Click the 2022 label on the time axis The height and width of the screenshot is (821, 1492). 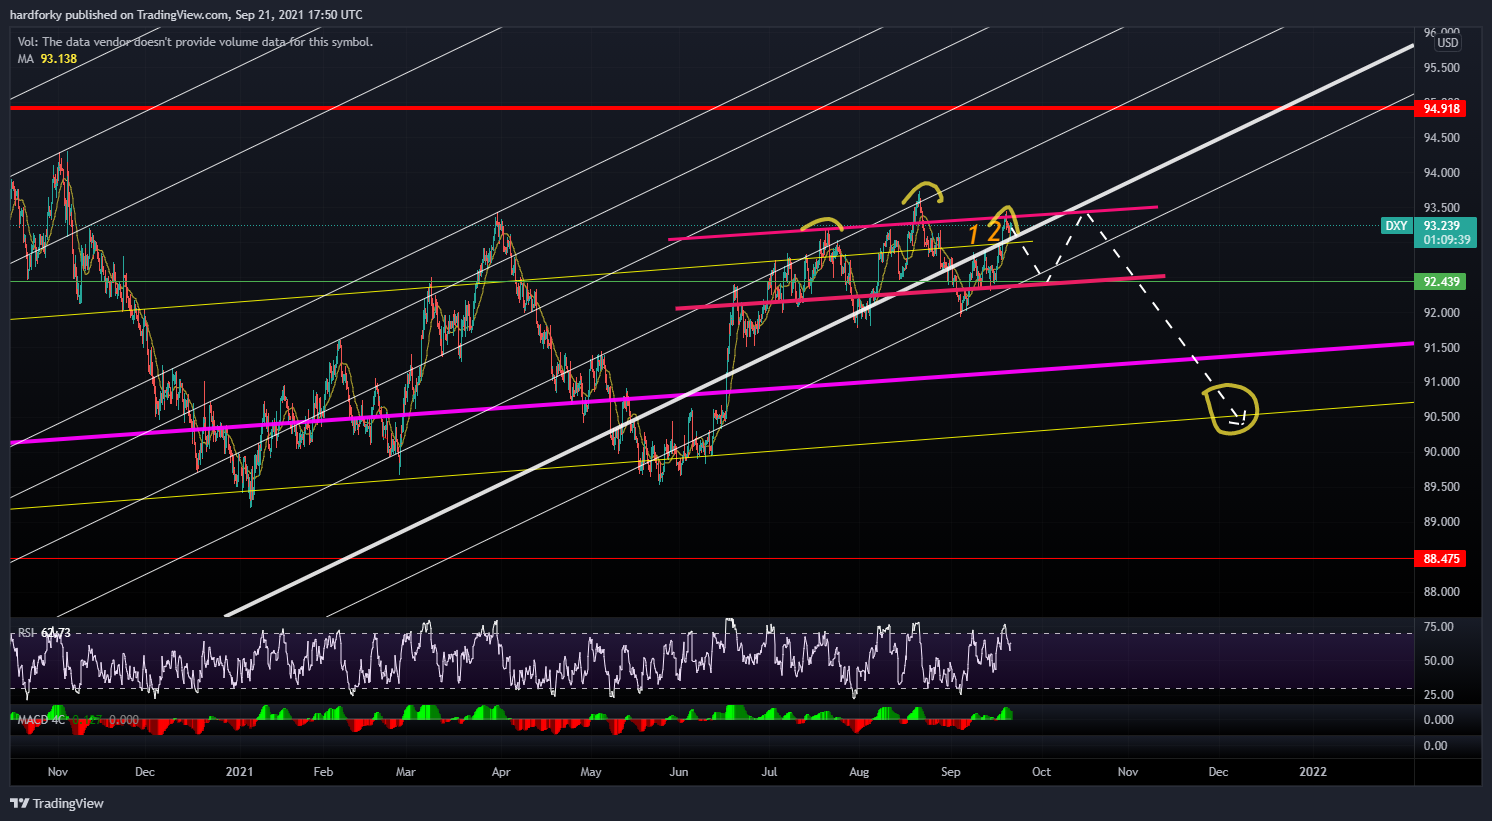(1313, 772)
